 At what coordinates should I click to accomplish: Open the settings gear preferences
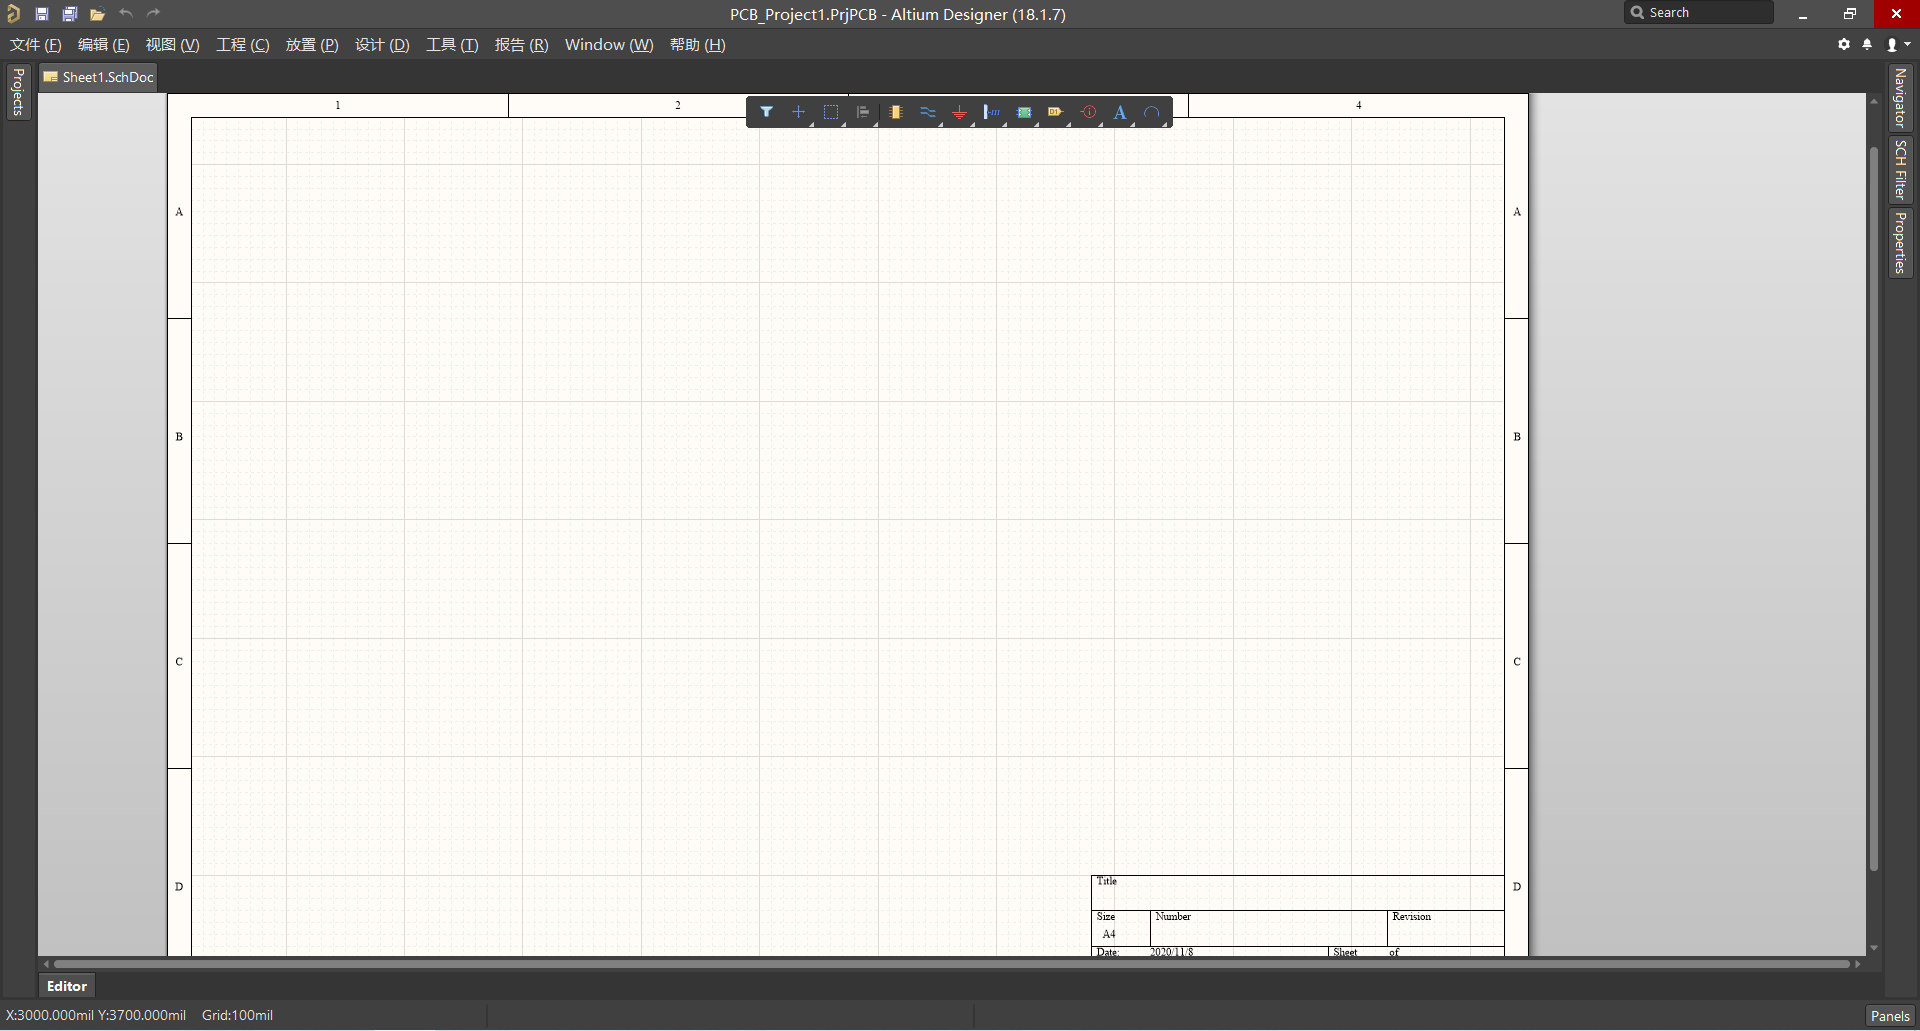pos(1844,44)
